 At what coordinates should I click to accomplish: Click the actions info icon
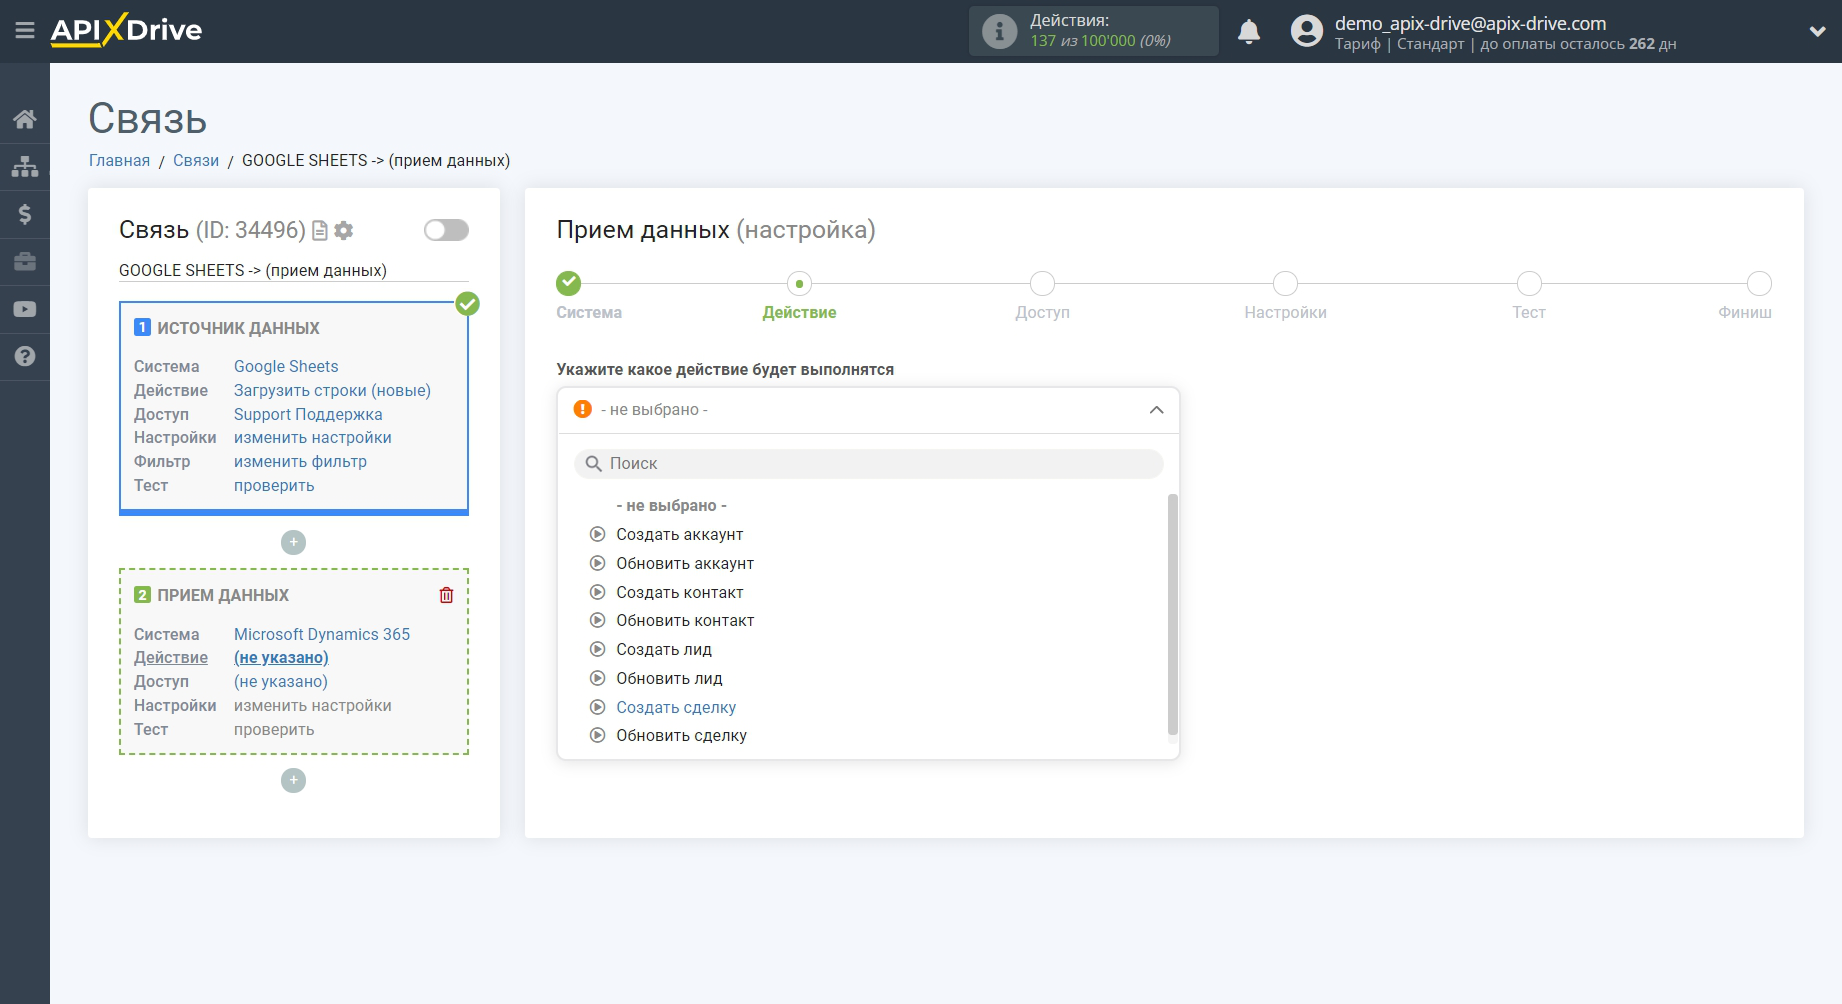click(999, 31)
